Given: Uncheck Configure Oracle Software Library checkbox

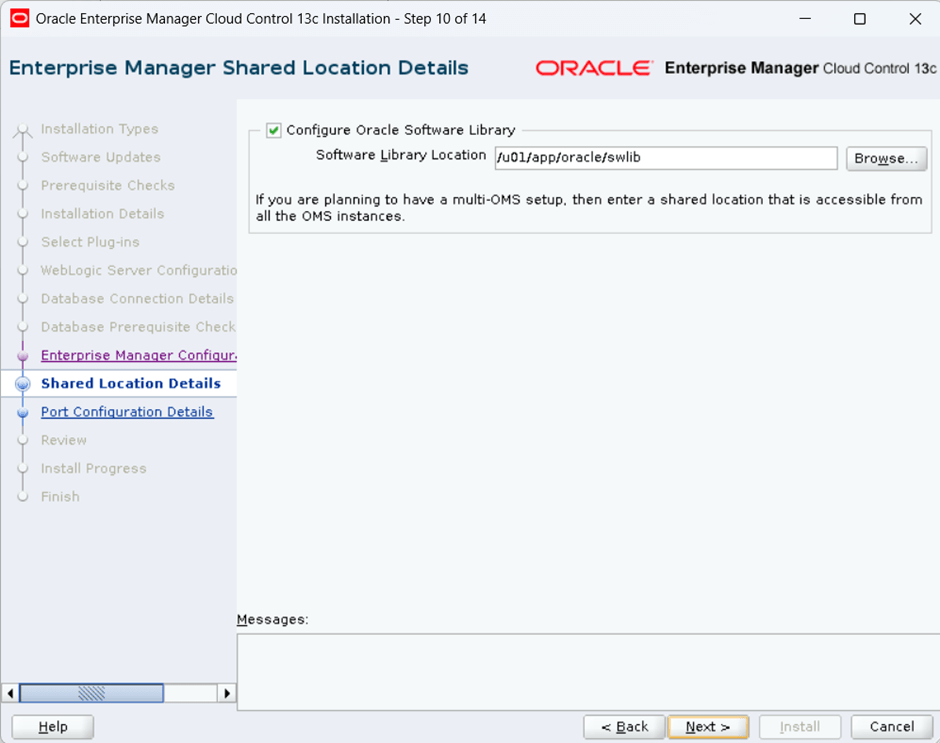Looking at the screenshot, I should 274,130.
